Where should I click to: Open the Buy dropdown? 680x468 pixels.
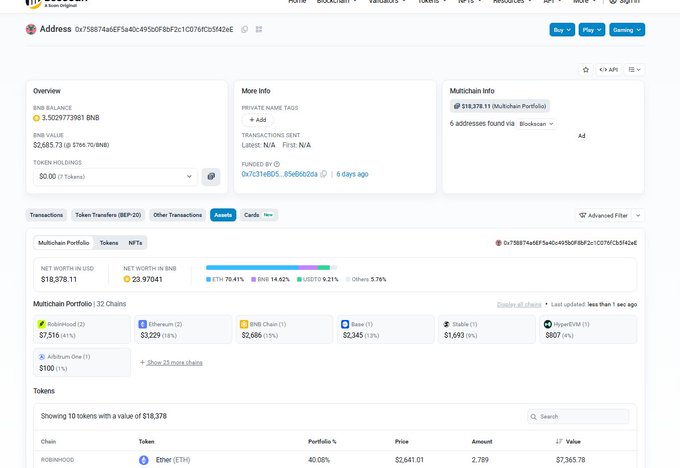point(562,30)
